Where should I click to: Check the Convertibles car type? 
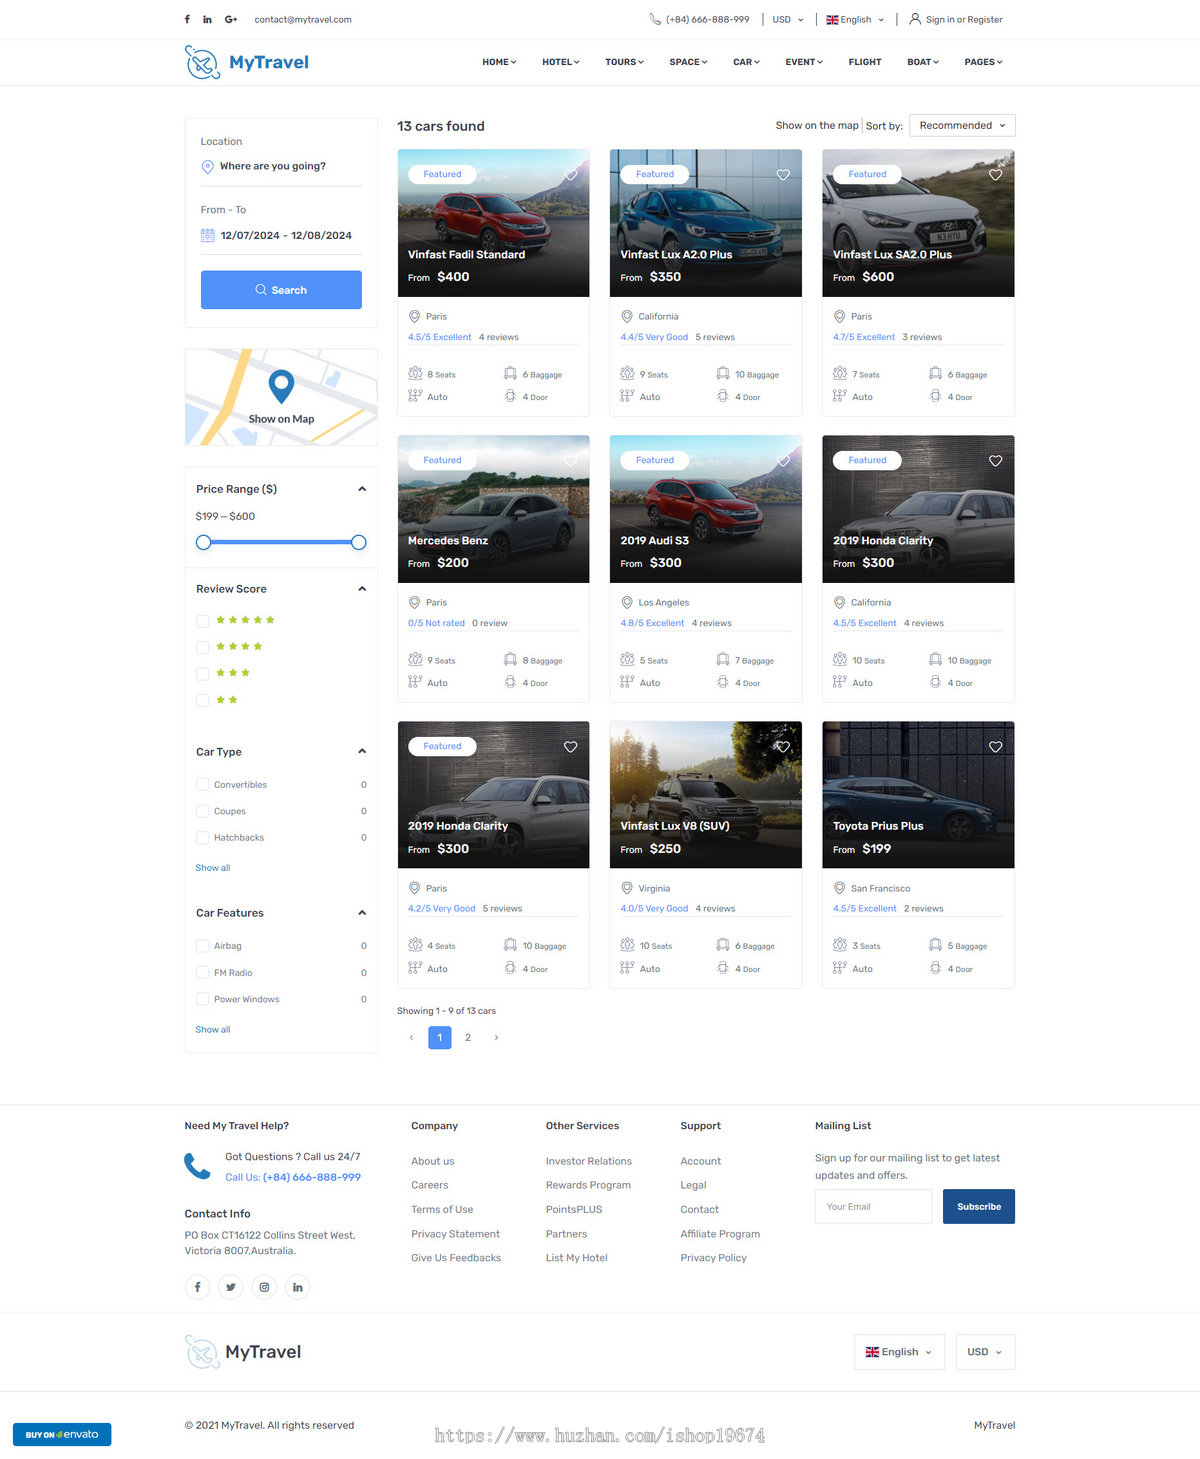coord(203,785)
